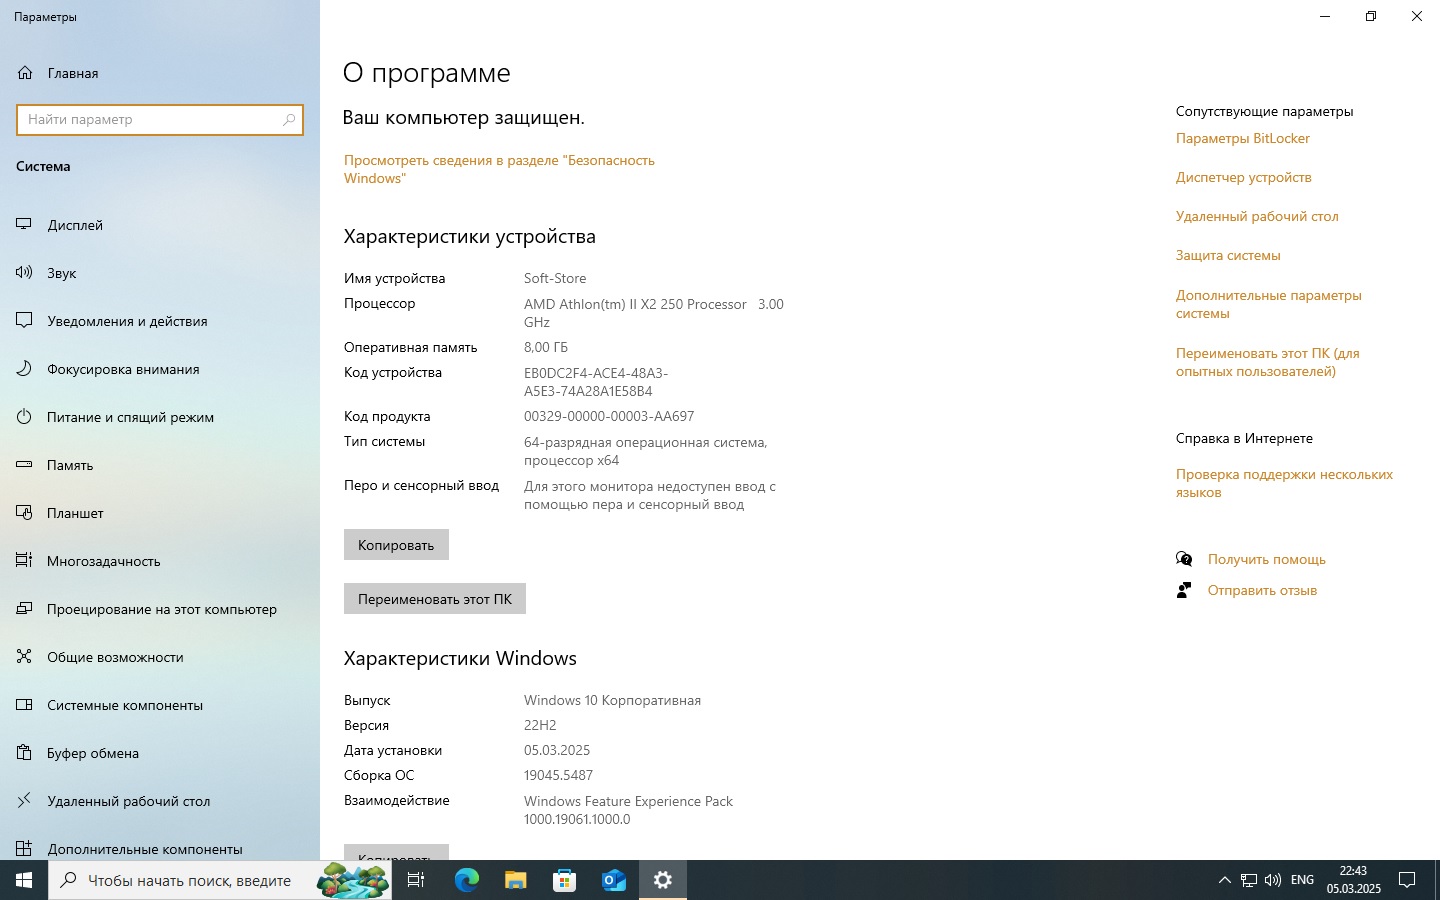Select edition Windows 10 Корпоративная

click(x=612, y=700)
